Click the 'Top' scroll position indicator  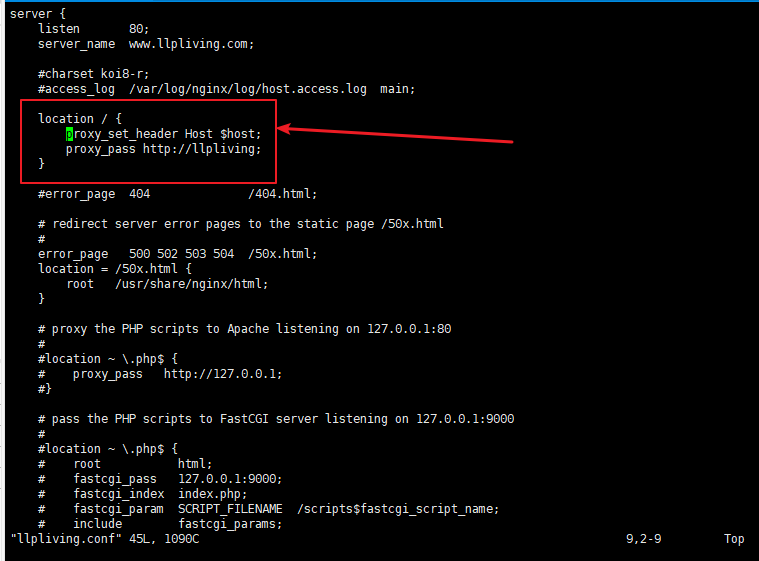tap(734, 539)
